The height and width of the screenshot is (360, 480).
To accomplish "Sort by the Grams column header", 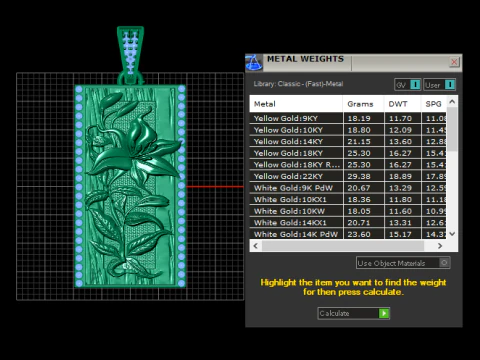I will tap(363, 104).
